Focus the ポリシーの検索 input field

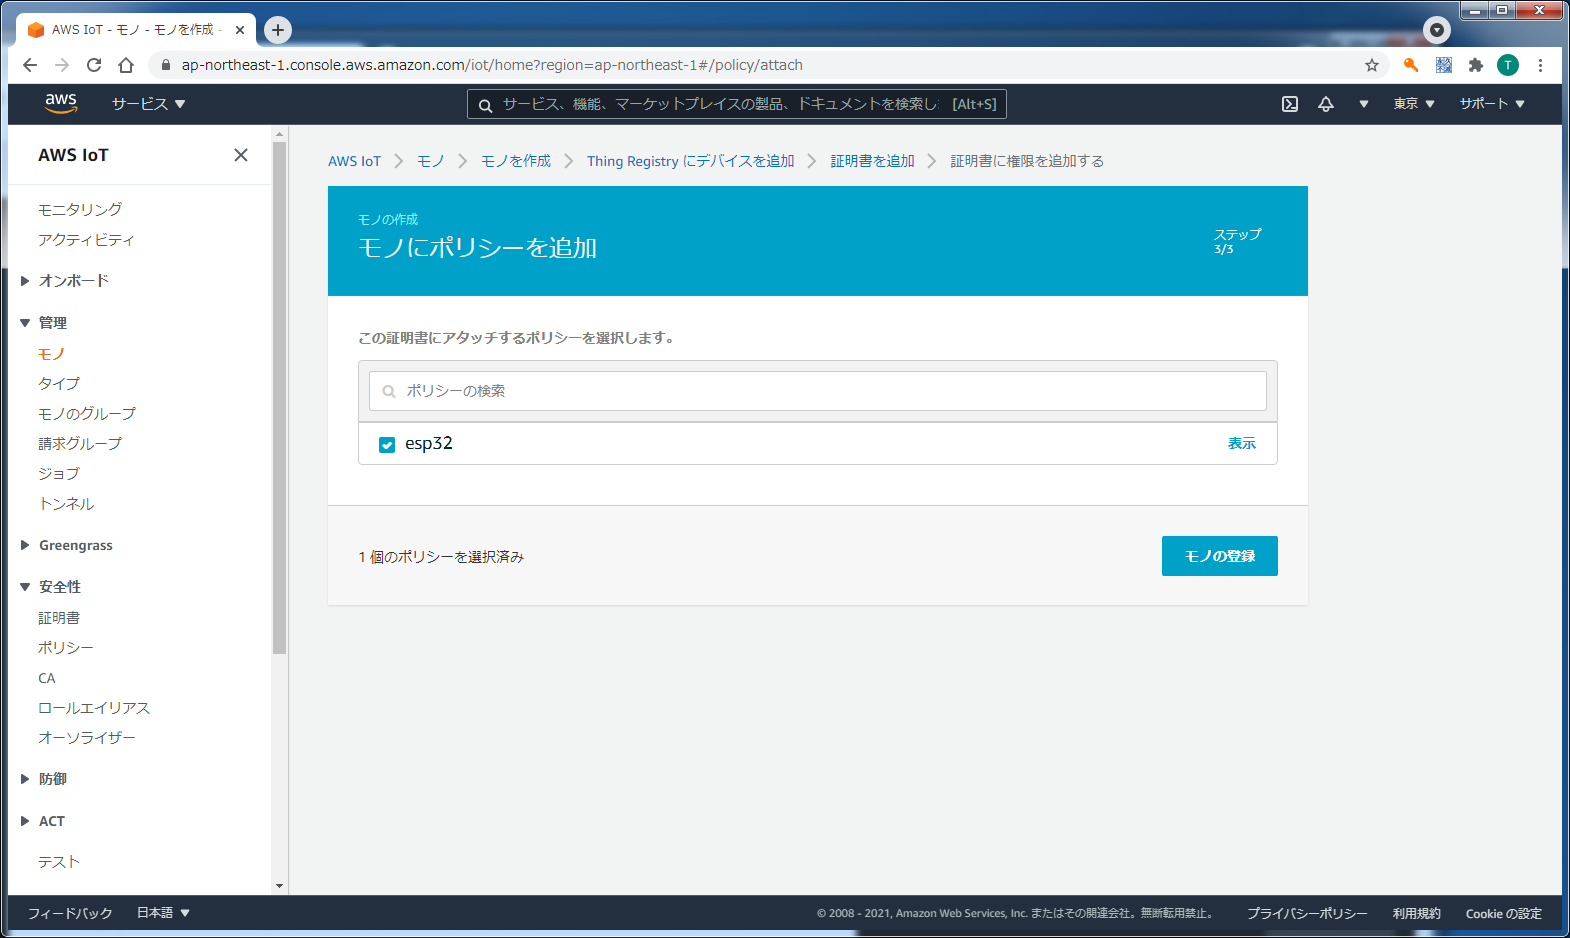[x=818, y=391]
